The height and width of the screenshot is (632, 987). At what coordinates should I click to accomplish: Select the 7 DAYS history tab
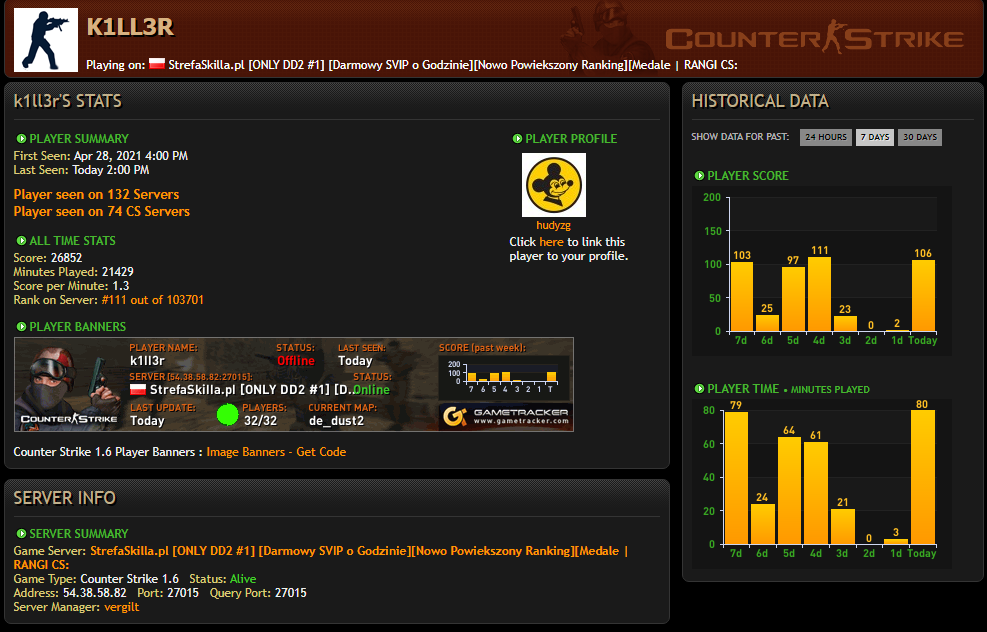point(875,137)
